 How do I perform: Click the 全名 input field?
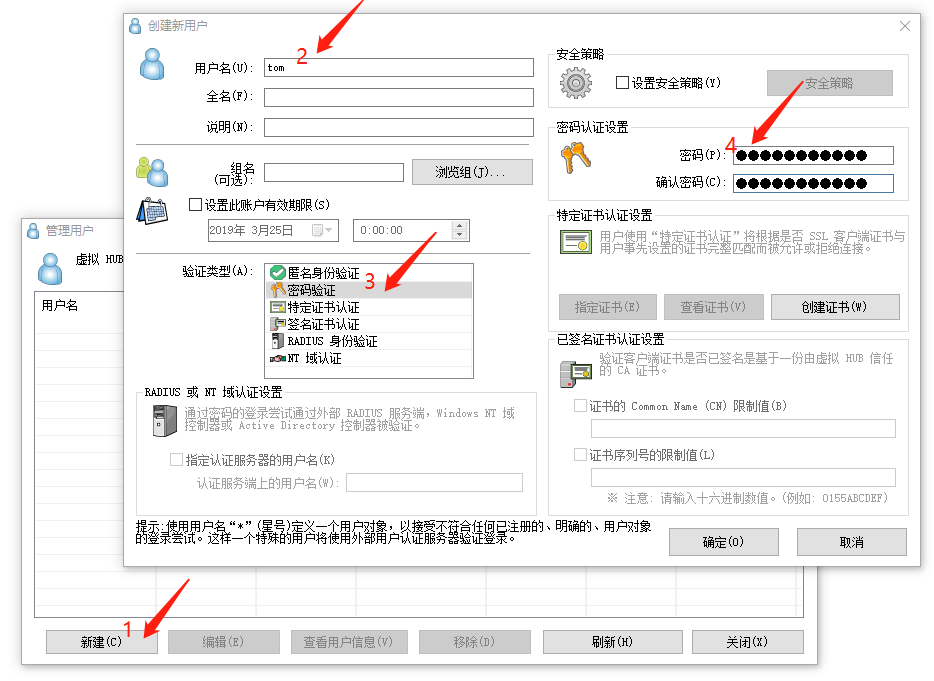tap(398, 97)
